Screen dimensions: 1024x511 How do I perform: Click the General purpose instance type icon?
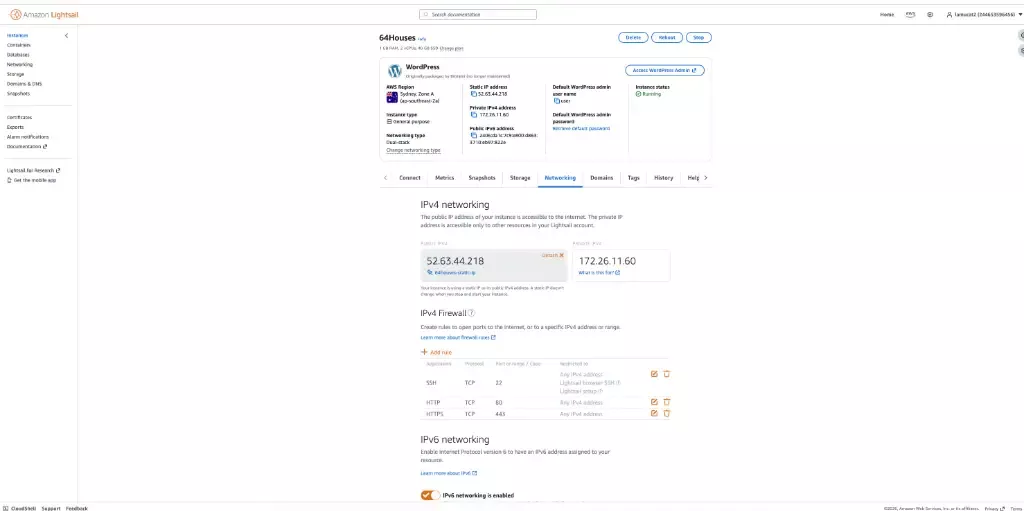389,122
